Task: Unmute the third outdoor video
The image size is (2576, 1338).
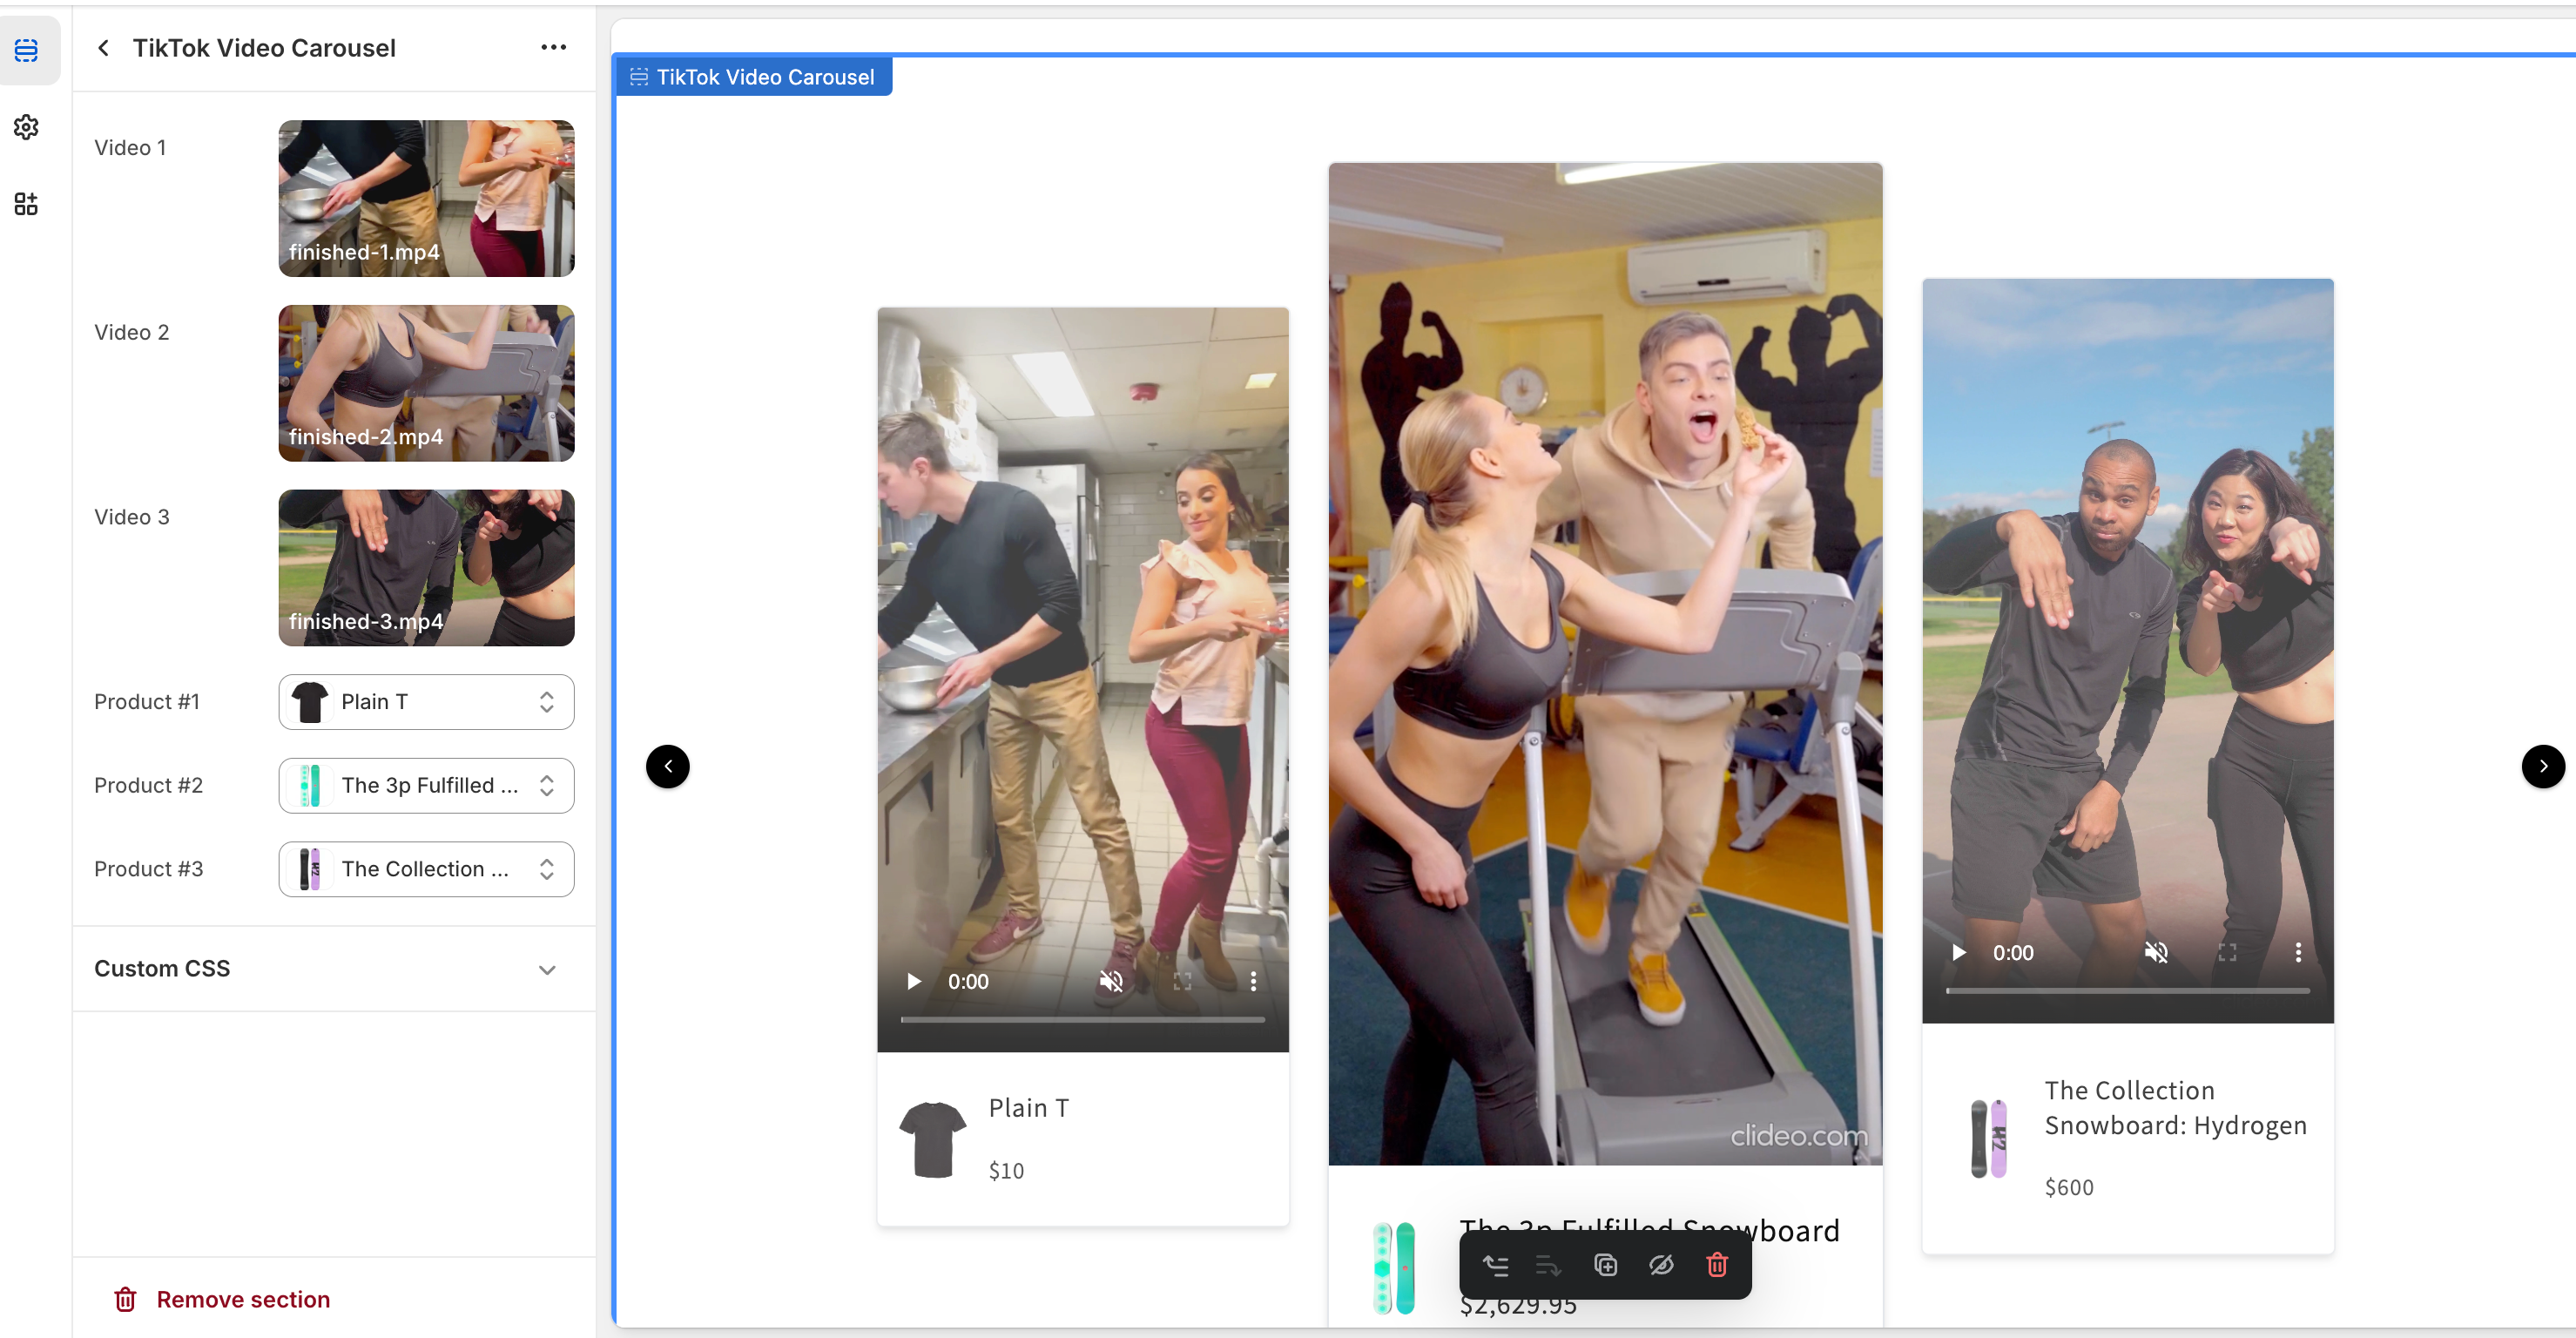Action: point(2156,953)
